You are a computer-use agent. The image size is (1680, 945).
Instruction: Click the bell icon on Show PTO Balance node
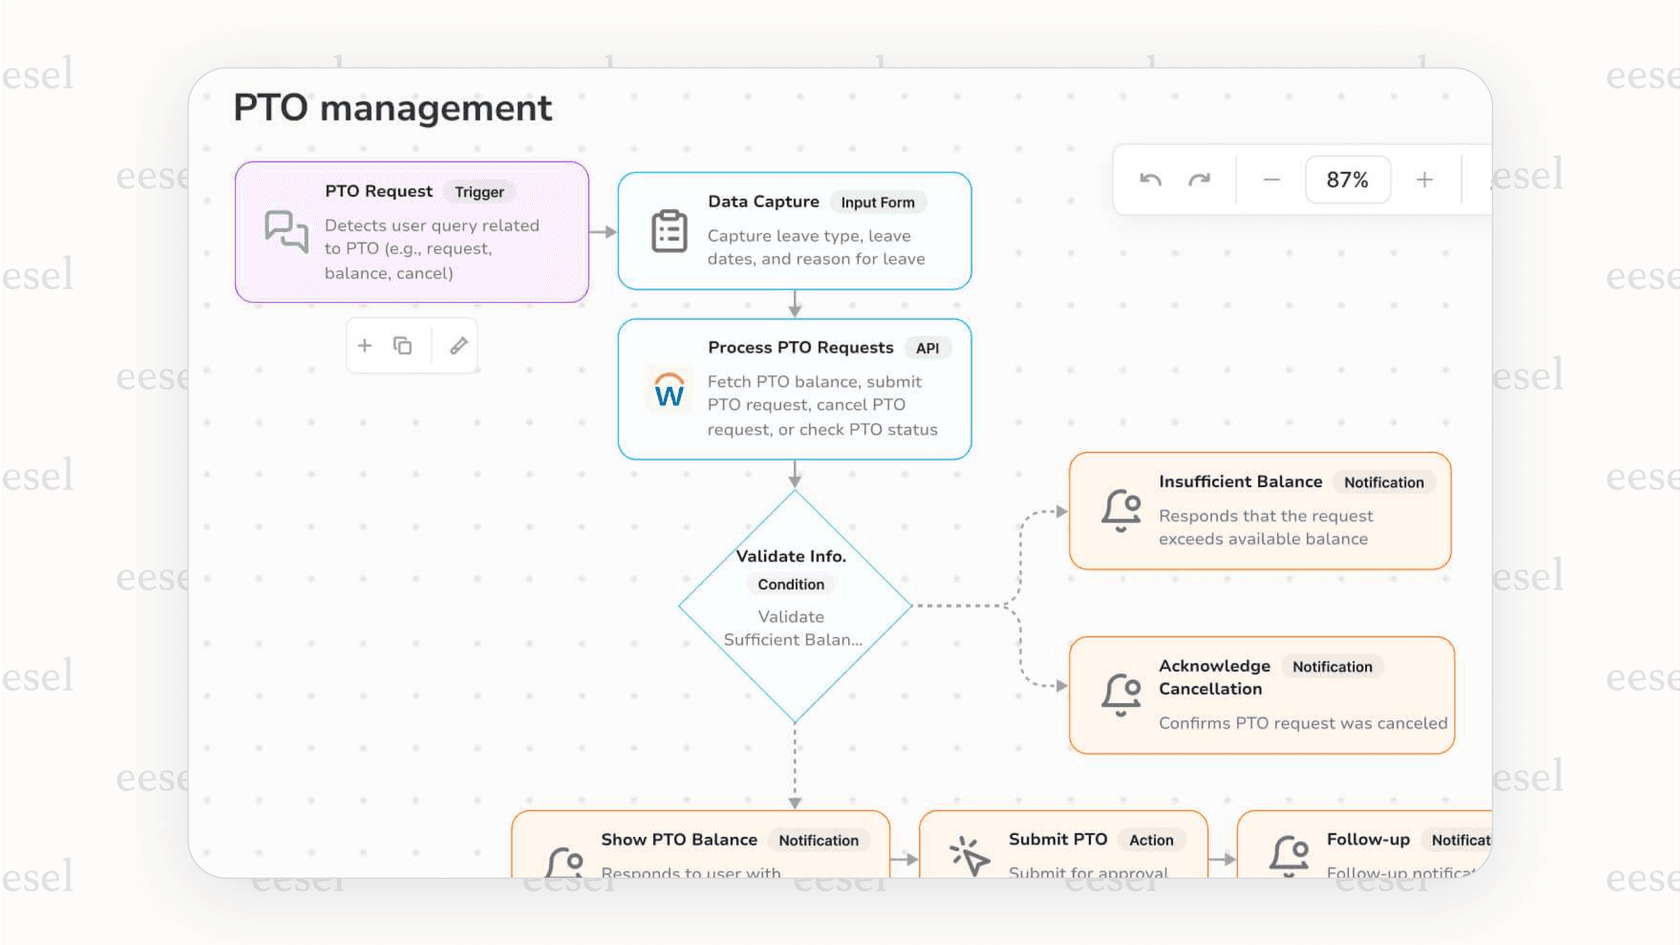(562, 860)
